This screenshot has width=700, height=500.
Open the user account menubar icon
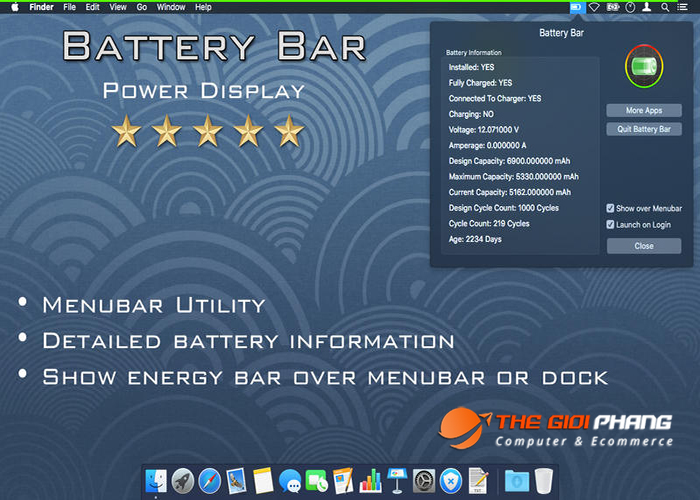point(646,7)
